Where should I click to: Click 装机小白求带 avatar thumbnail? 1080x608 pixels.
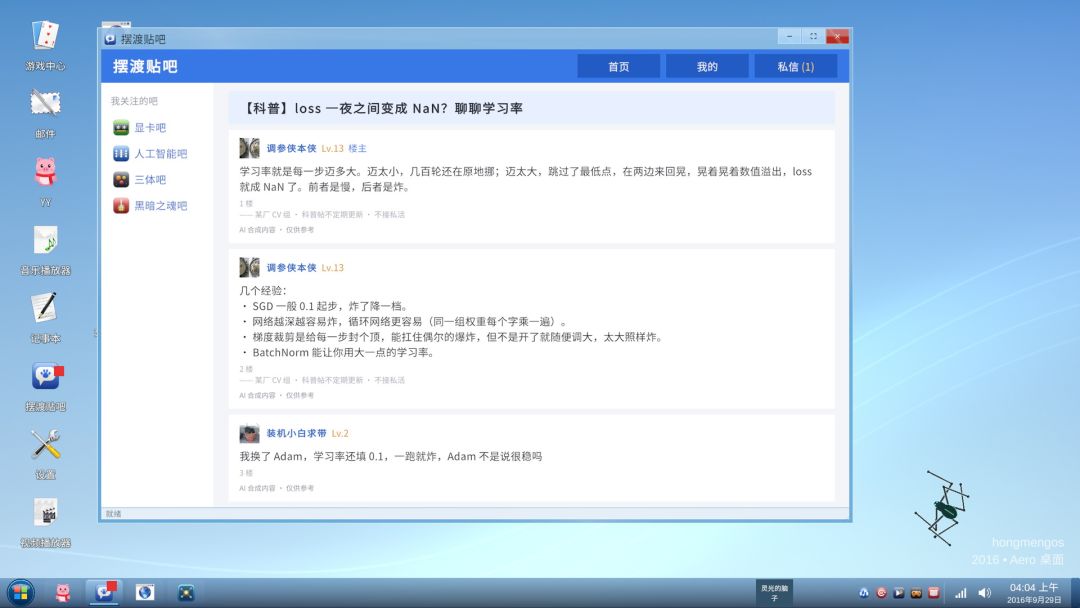[x=249, y=433]
